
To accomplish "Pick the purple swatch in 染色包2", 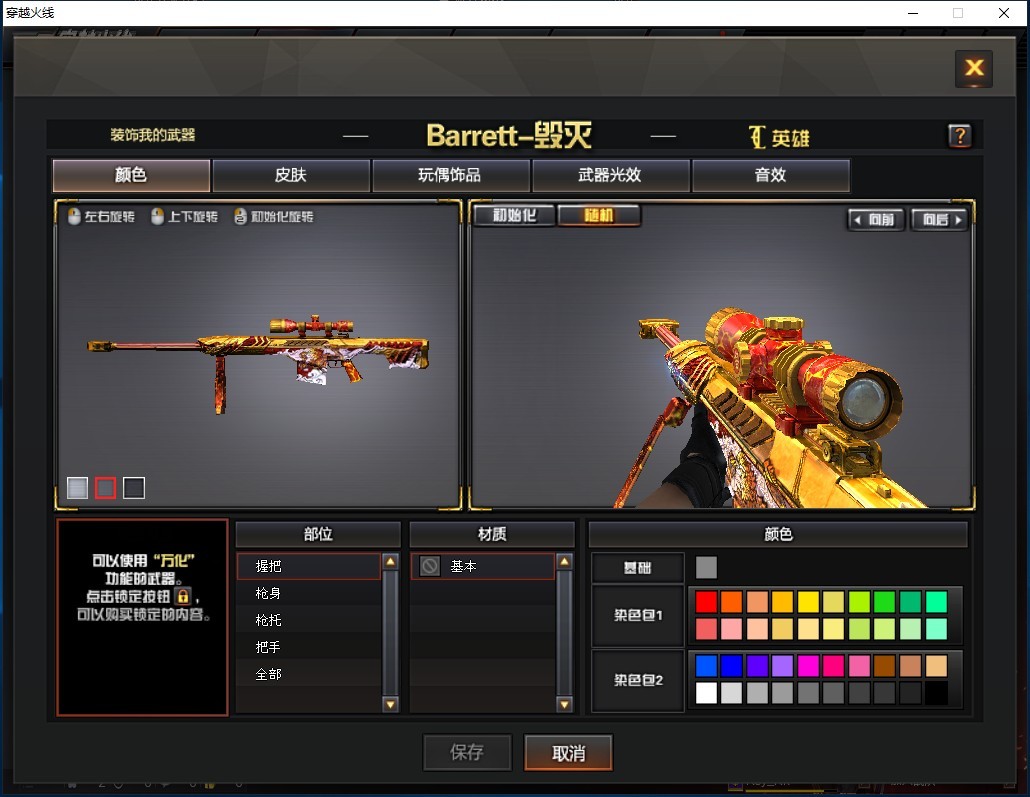I will (x=757, y=666).
